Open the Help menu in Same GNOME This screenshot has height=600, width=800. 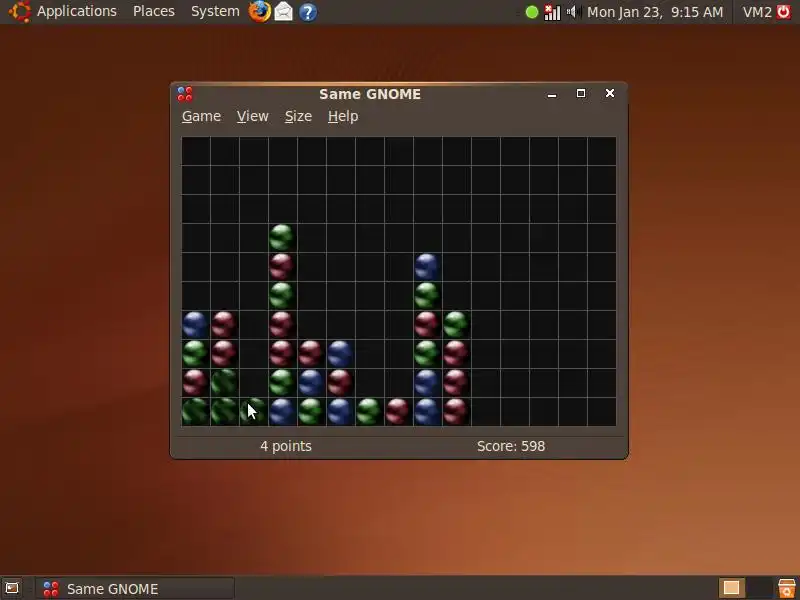(x=343, y=116)
